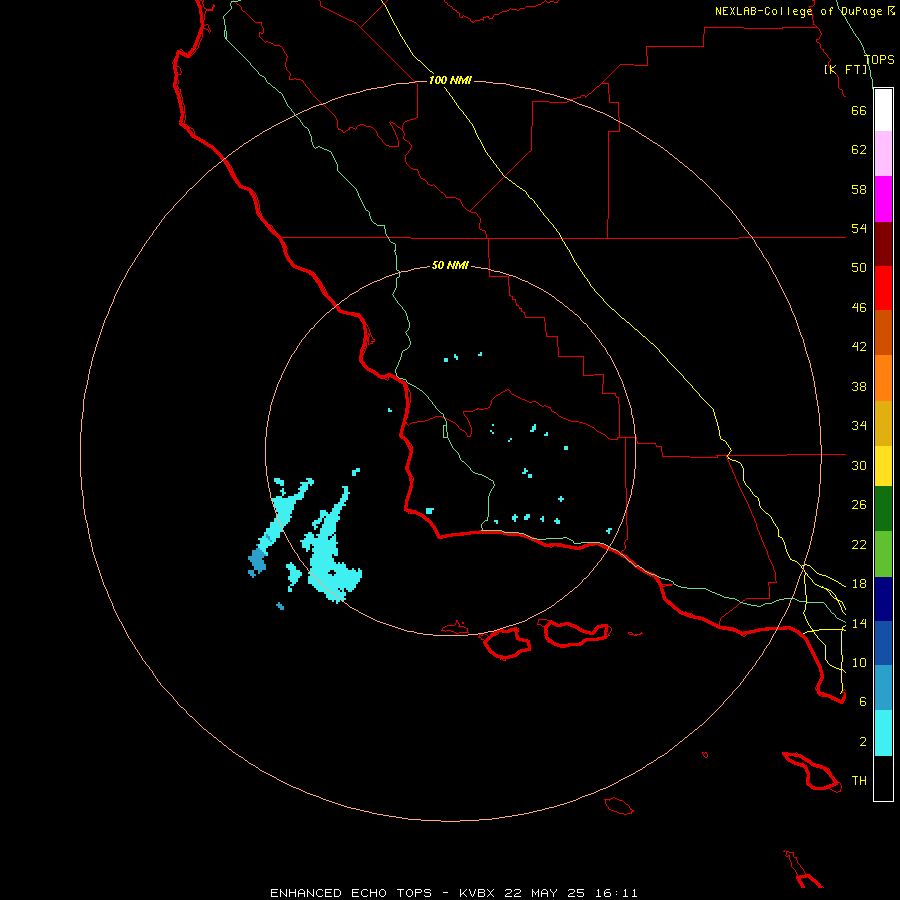This screenshot has width=900, height=900.
Task: Select the dark red 50-54 kft swatch
Action: pyautogui.click(x=883, y=244)
